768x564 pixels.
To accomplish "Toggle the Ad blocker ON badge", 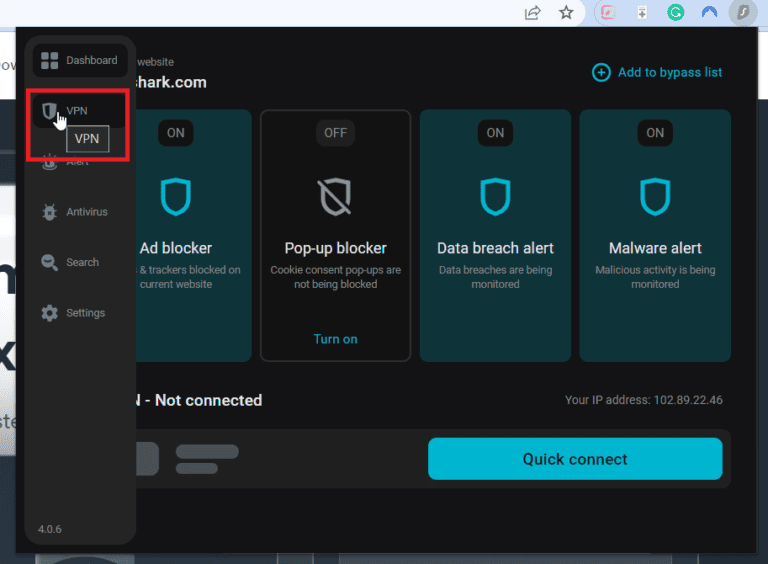I will pos(176,133).
